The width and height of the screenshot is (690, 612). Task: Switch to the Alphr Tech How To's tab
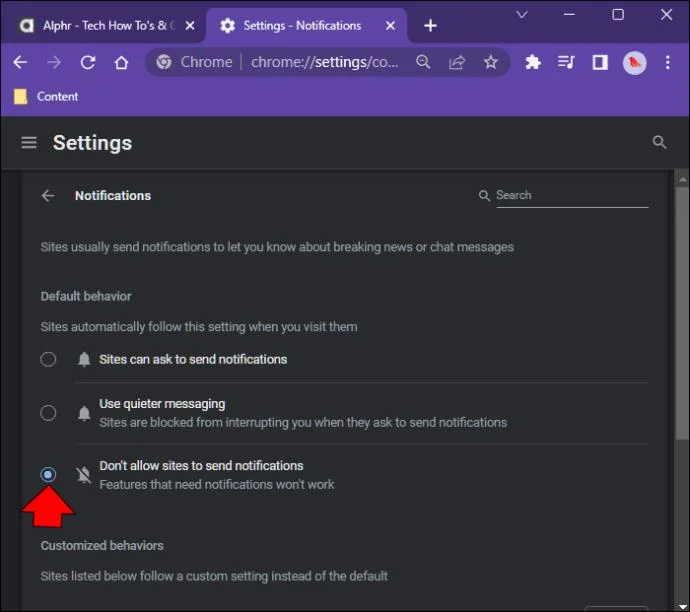click(x=98, y=25)
